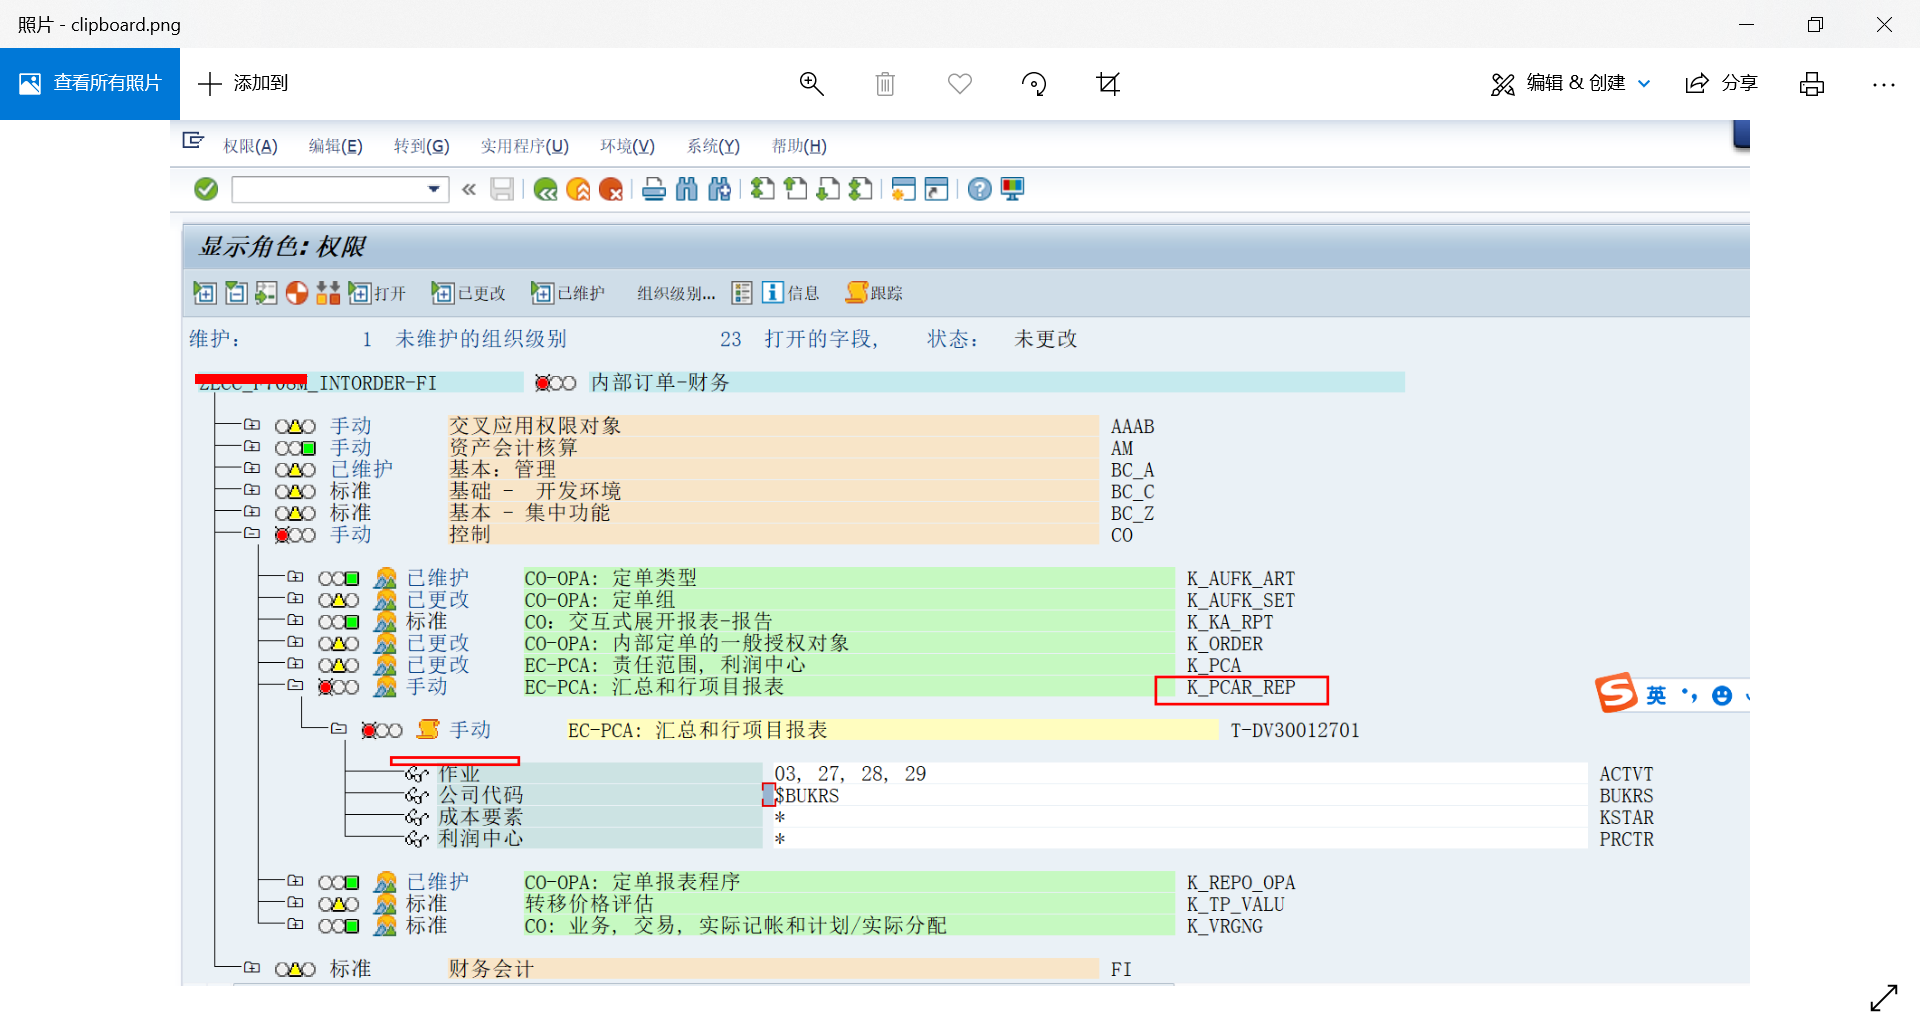Image resolution: width=1920 pixels, height=1034 pixels.
Task: Open the 实用程序(U) menu
Action: (524, 146)
